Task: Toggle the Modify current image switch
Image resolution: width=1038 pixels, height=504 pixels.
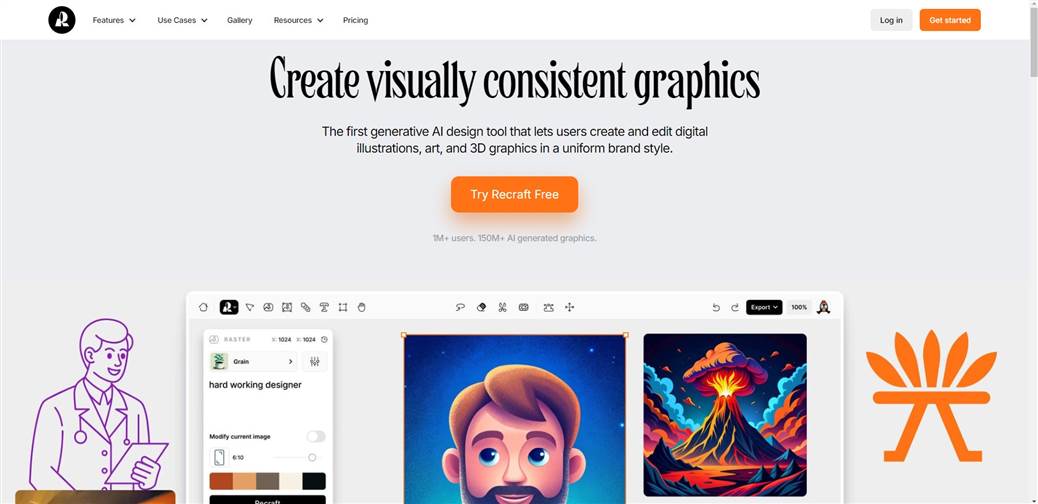Action: pos(316,436)
